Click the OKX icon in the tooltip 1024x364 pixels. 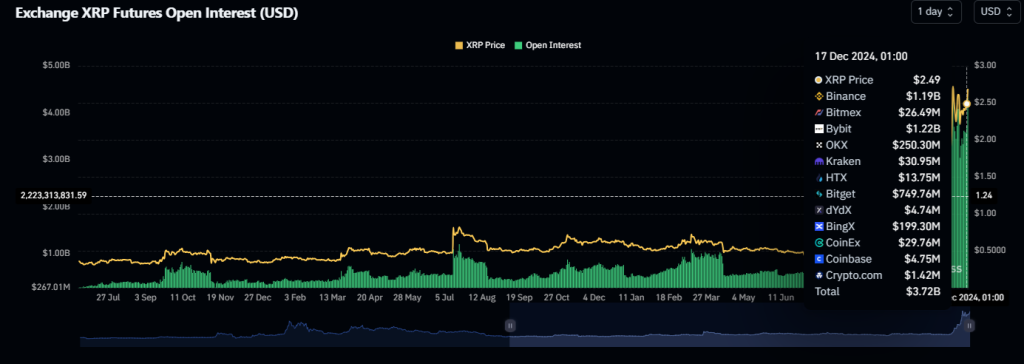(x=819, y=145)
